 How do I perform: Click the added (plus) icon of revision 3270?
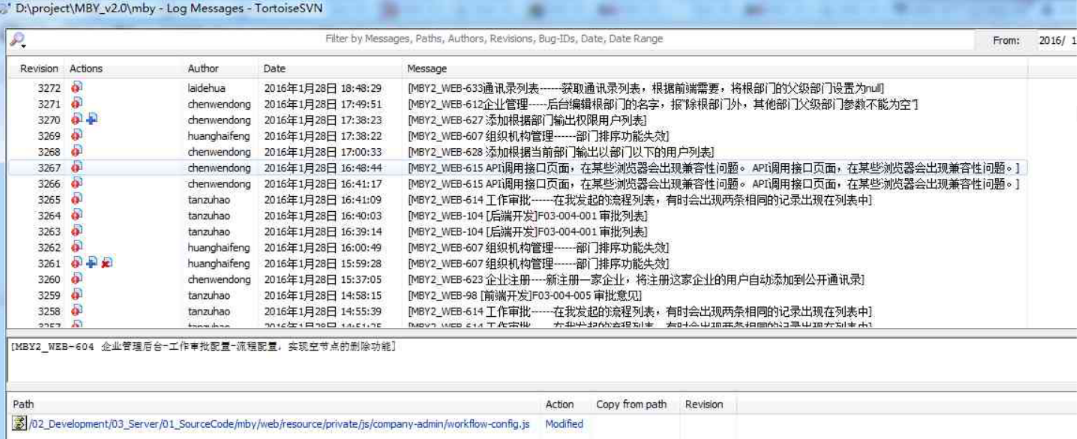tap(92, 120)
